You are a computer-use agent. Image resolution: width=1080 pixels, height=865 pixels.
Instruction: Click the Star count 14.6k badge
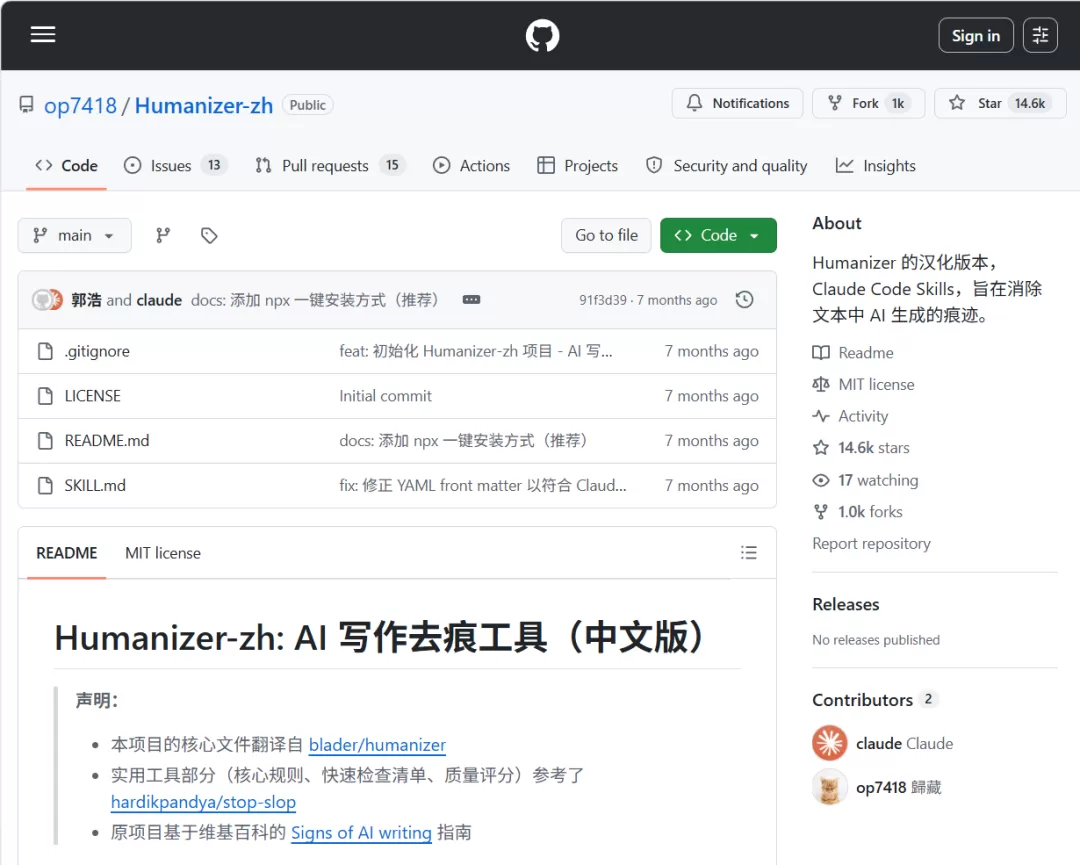pos(1030,103)
